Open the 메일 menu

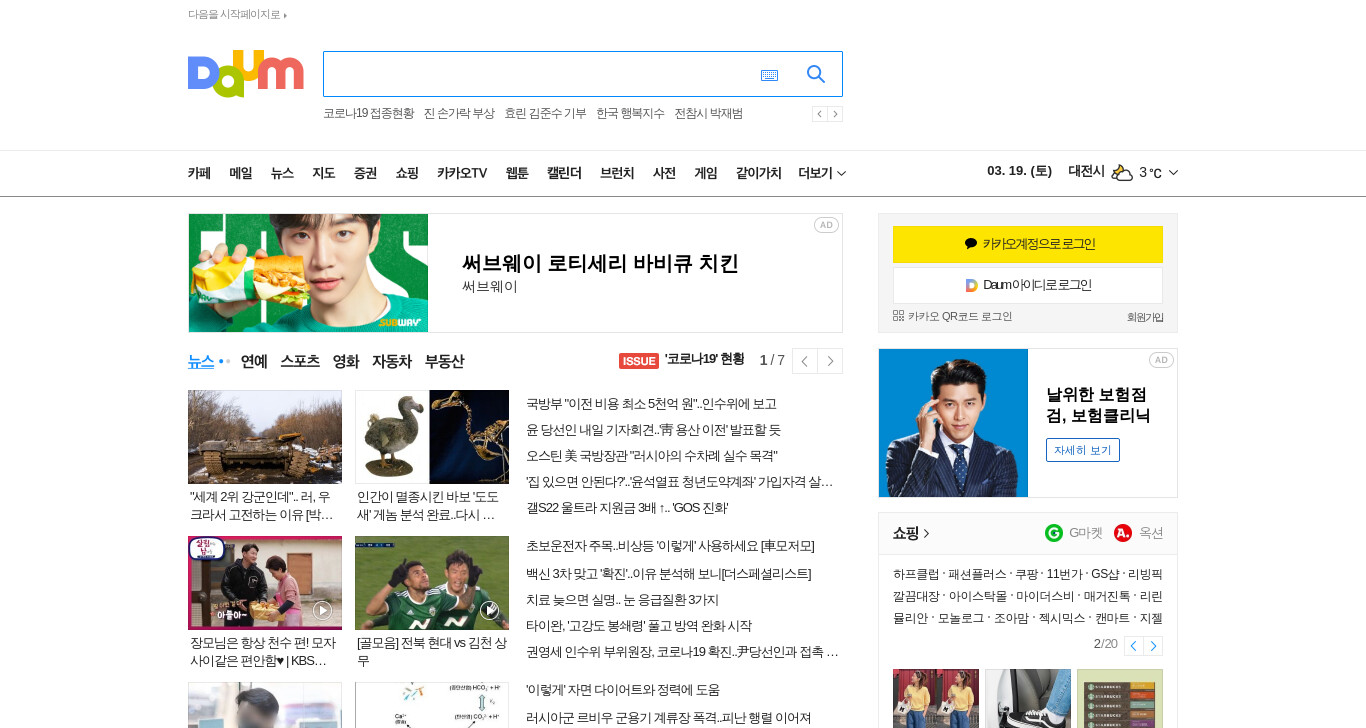[x=241, y=173]
